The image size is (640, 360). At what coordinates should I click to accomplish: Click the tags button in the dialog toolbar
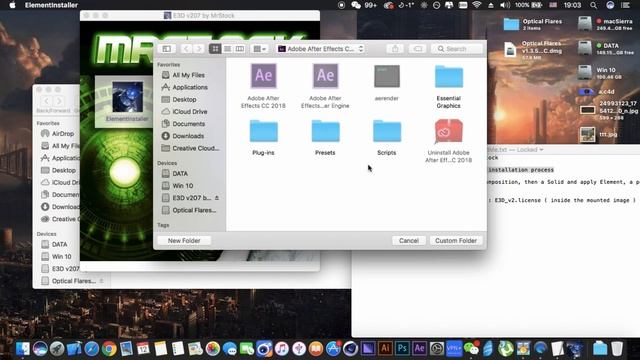(x=418, y=49)
